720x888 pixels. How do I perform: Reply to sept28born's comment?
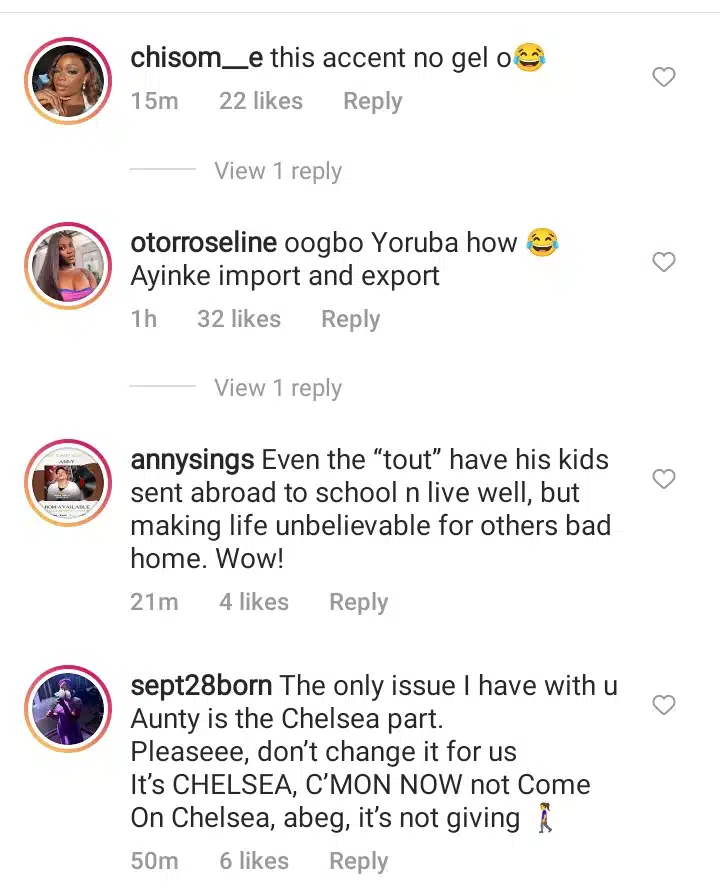358,861
